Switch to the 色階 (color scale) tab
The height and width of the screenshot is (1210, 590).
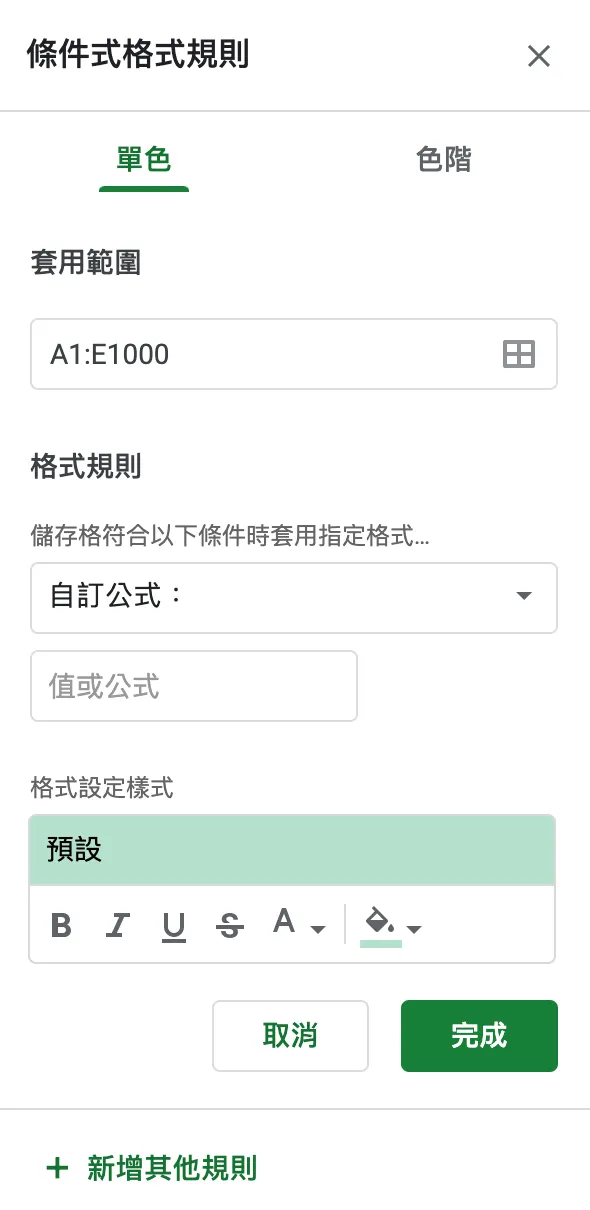(440, 158)
